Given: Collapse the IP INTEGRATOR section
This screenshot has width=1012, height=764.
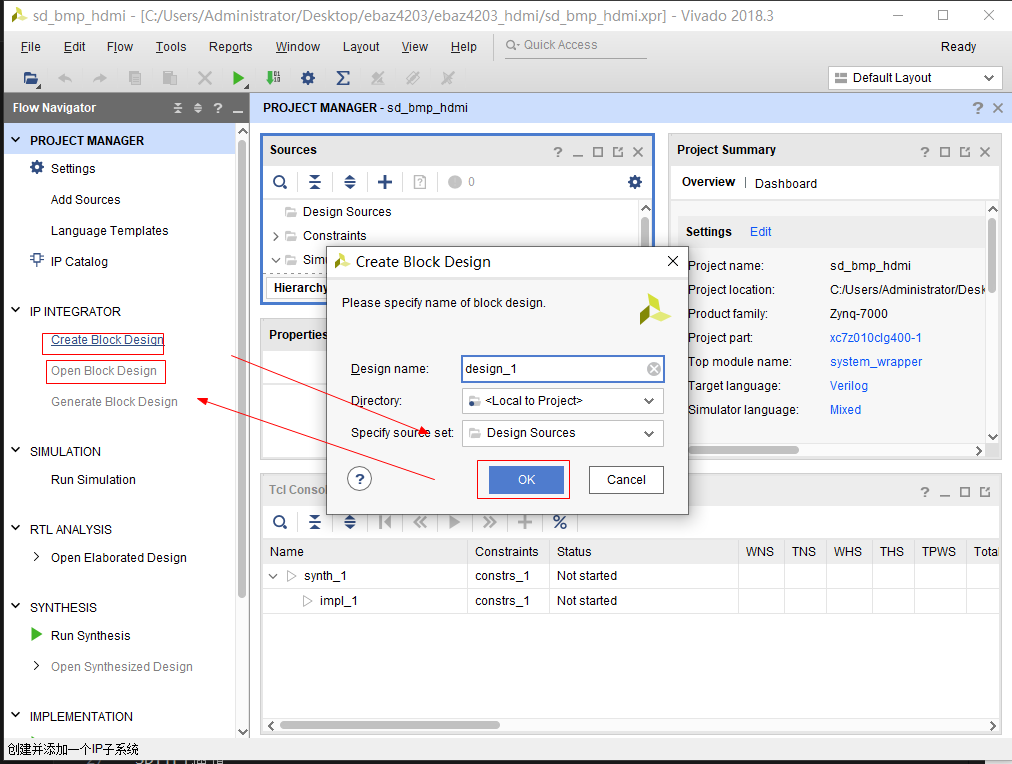Looking at the screenshot, I should coord(16,311).
